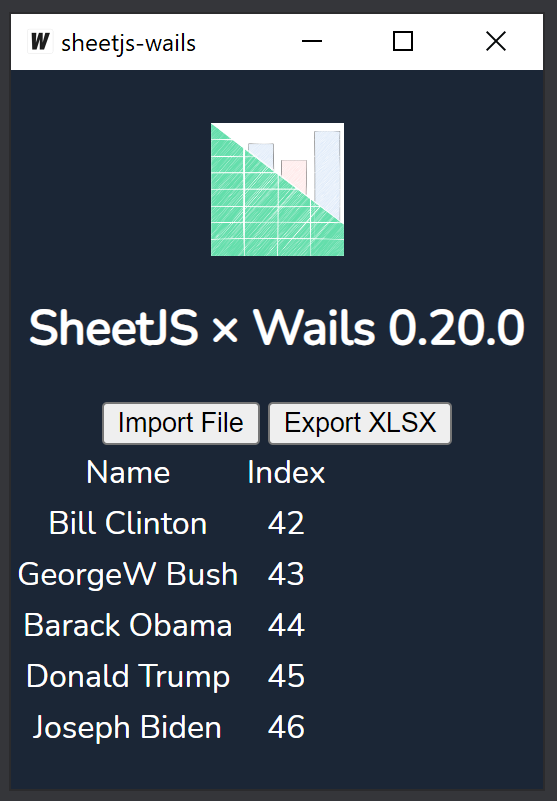The image size is (557, 801).
Task: Click the index value 46 cell
Action: tap(286, 728)
